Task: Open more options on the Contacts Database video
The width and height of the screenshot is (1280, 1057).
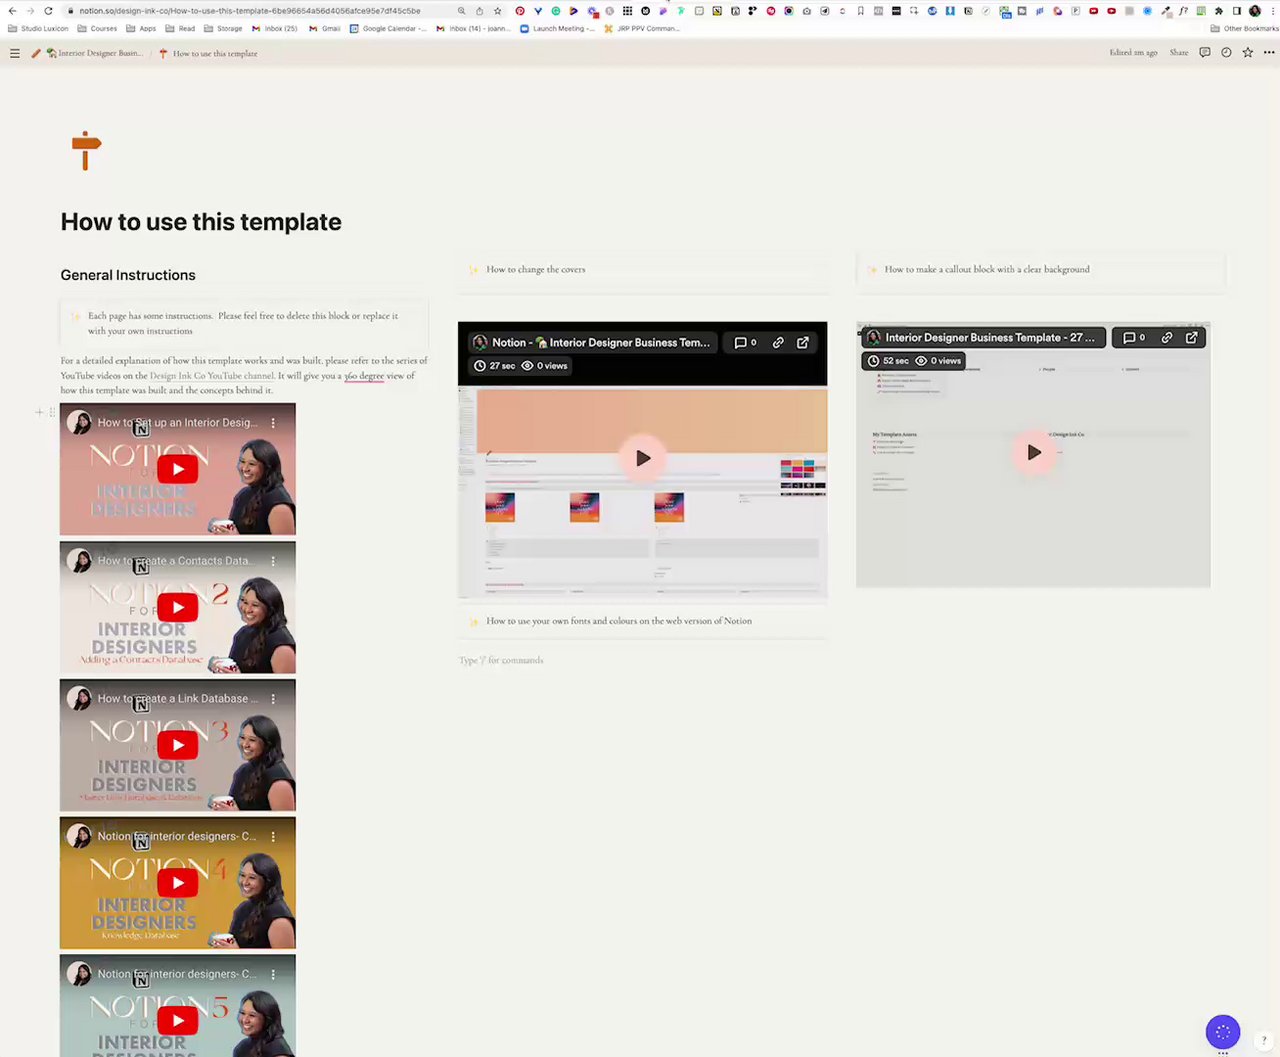Action: pyautogui.click(x=273, y=561)
